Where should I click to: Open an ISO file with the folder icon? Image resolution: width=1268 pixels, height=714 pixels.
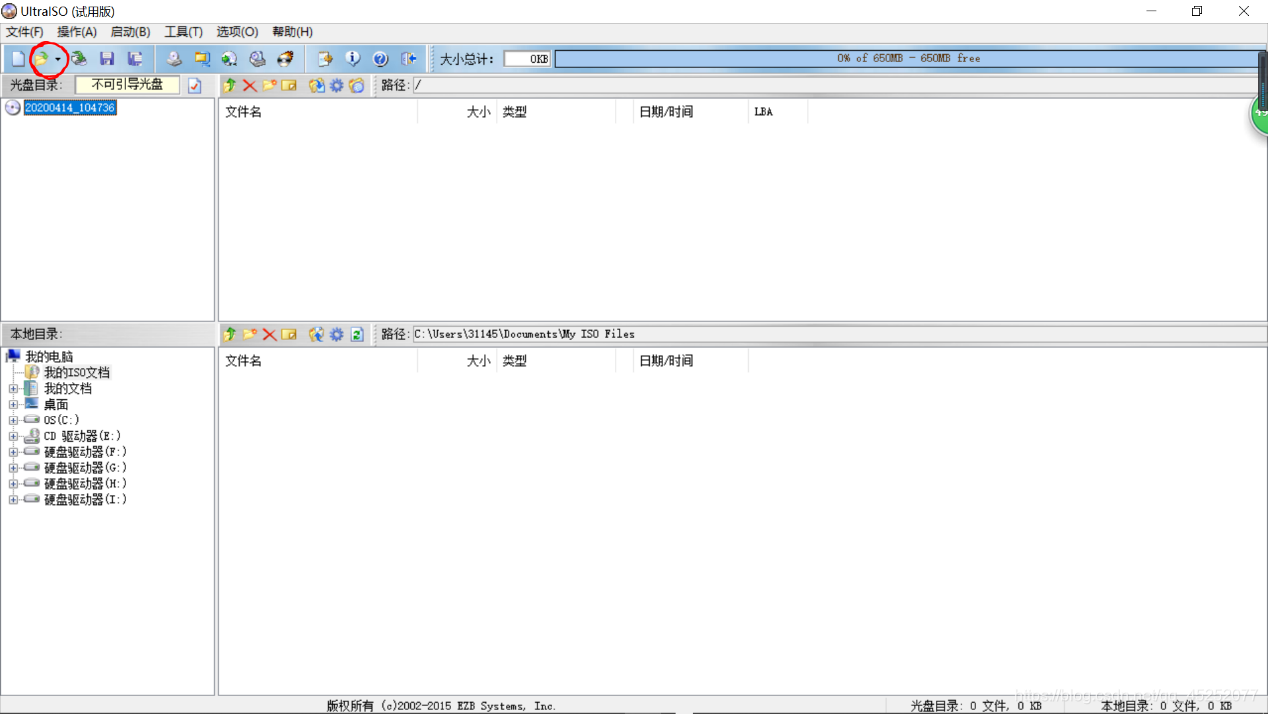41,59
